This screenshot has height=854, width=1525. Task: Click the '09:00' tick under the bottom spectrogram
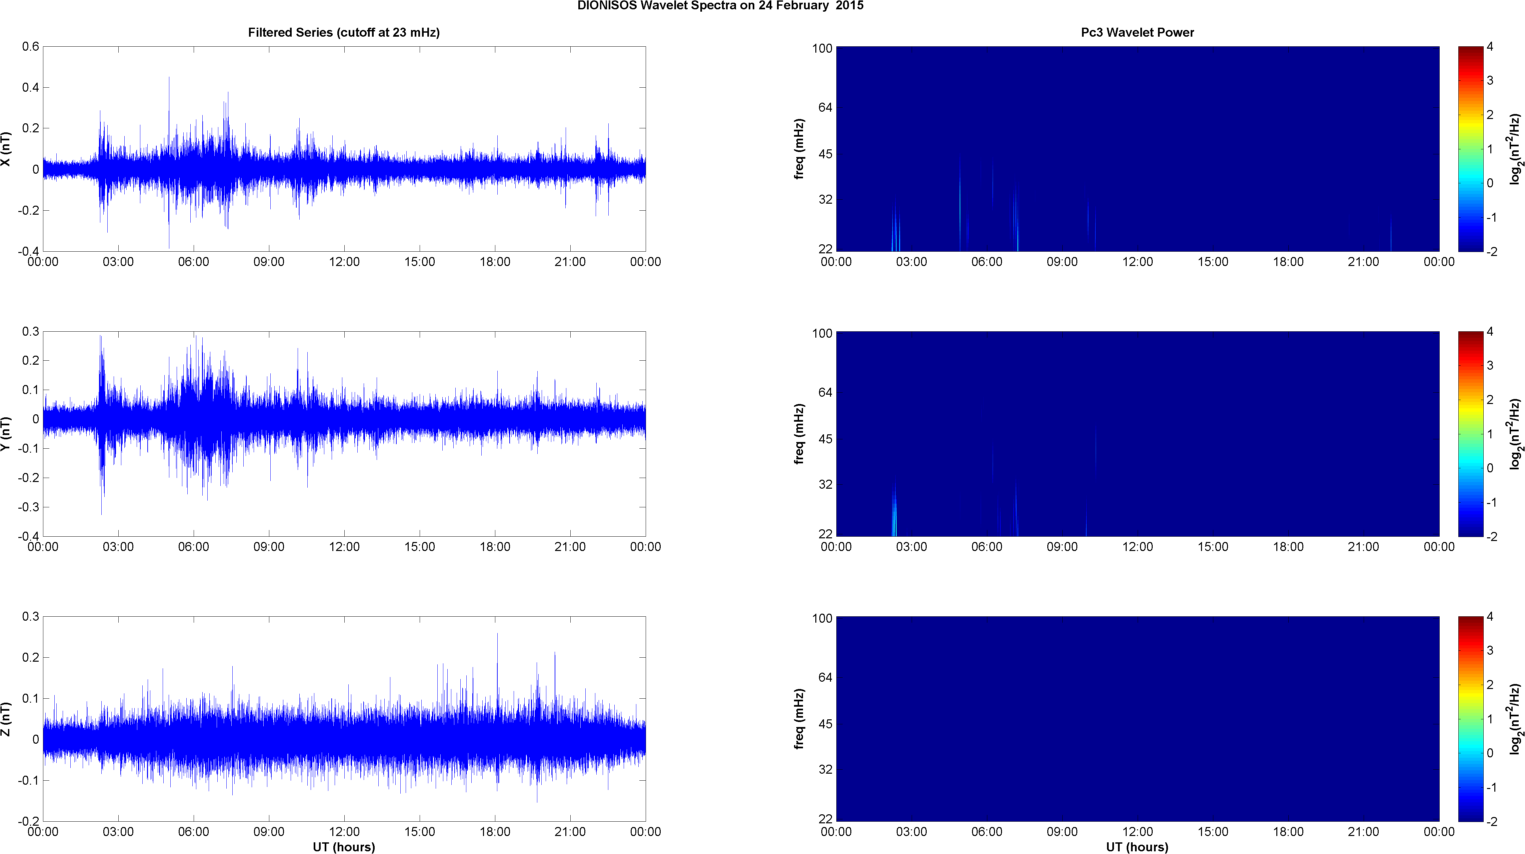coord(1062,832)
